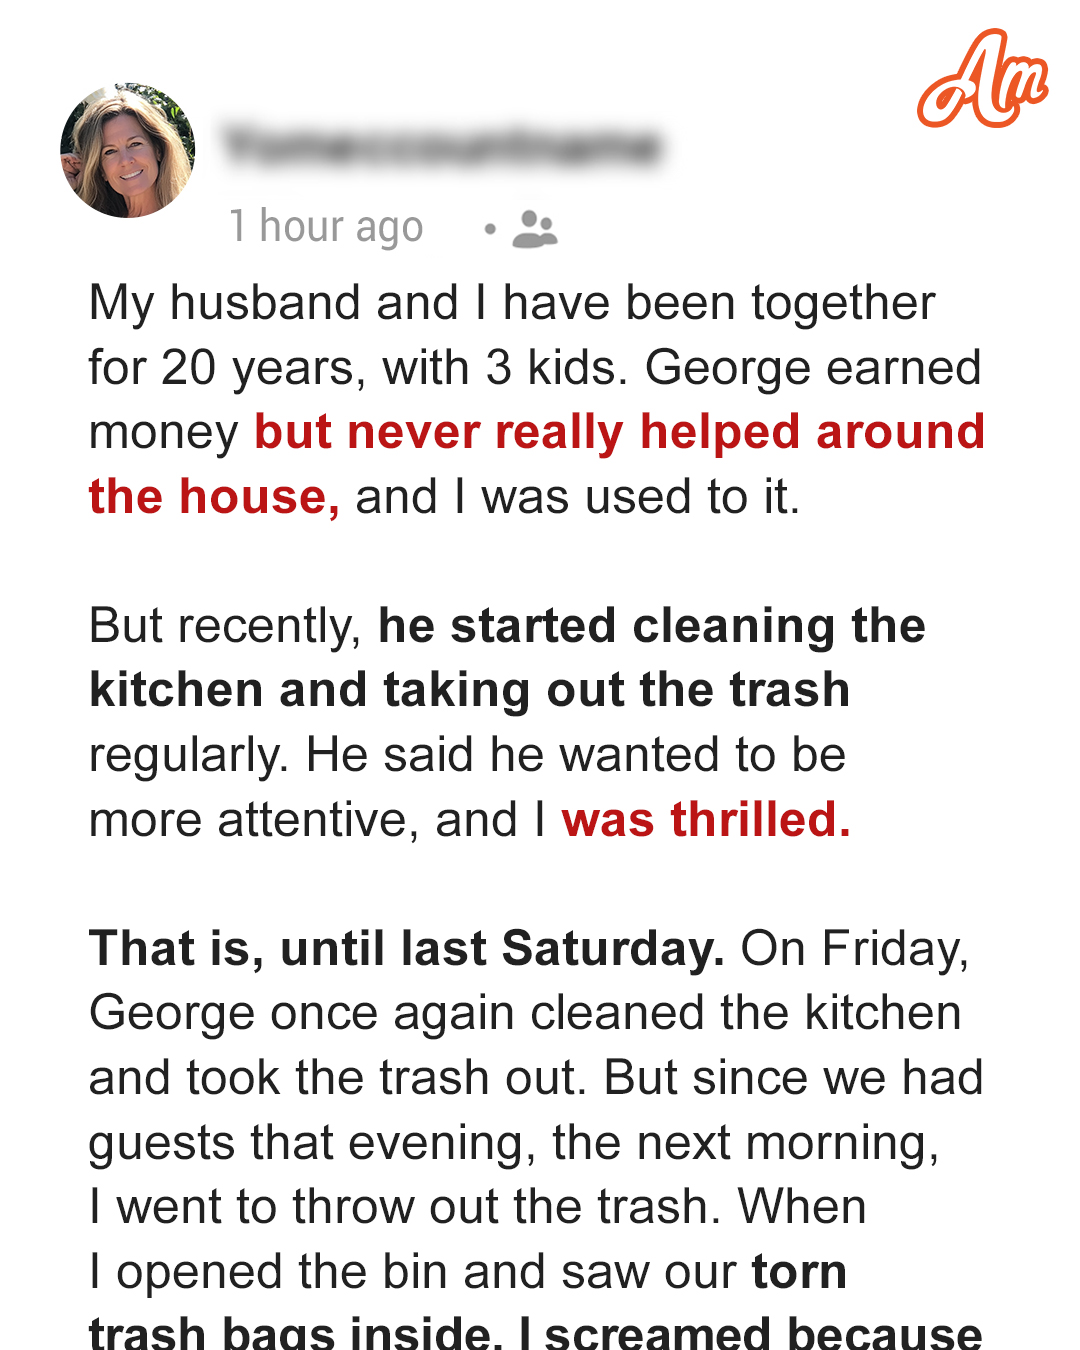
Task: Click red text "was thrilled."
Action: pos(706,820)
